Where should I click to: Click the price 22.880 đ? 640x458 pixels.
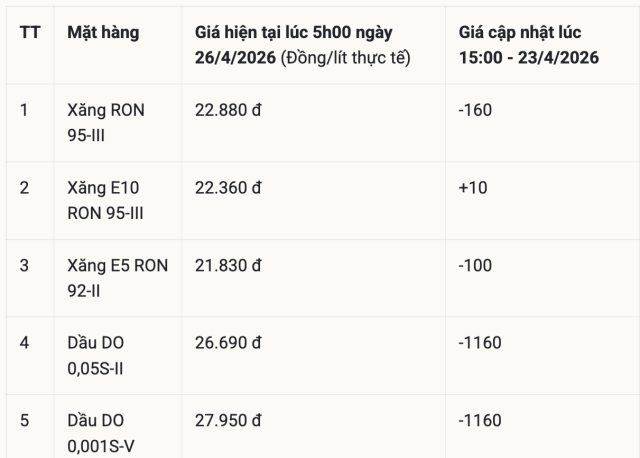tap(229, 110)
